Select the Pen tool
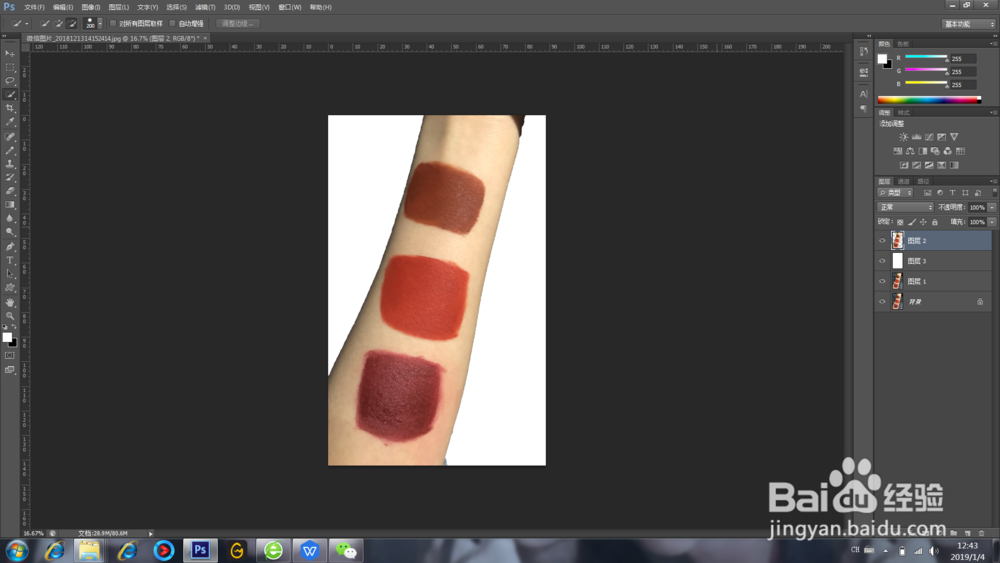This screenshot has width=1000, height=563. pos(10,247)
